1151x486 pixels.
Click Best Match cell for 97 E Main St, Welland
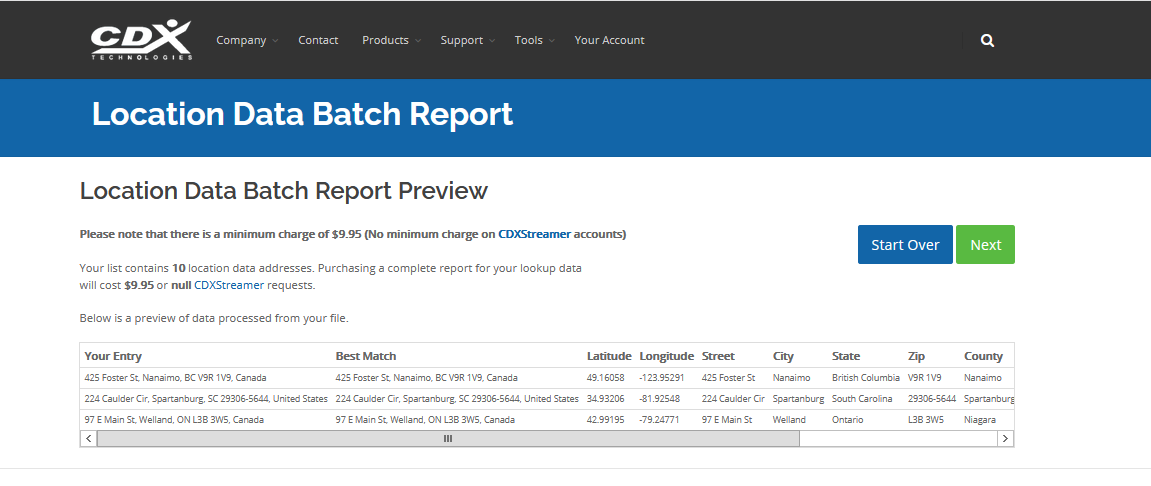(425, 420)
